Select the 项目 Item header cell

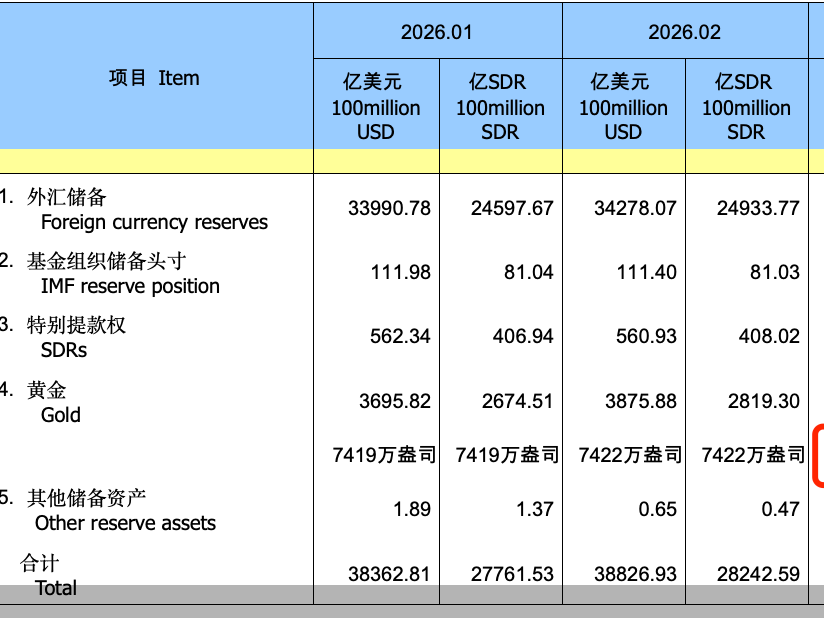[154, 78]
